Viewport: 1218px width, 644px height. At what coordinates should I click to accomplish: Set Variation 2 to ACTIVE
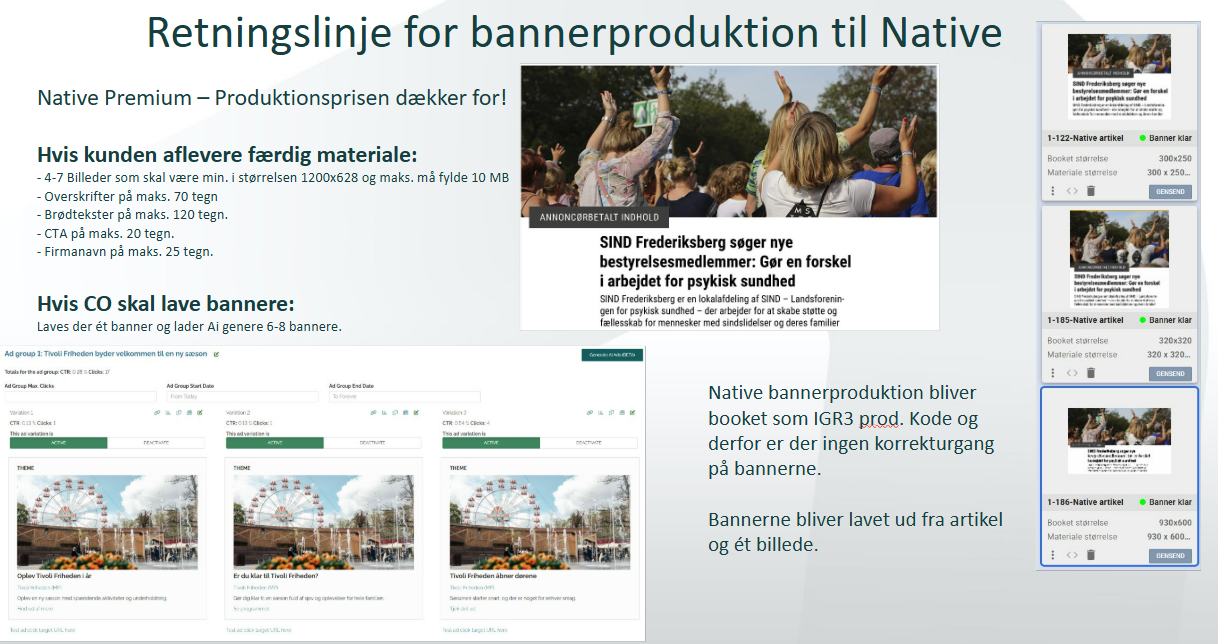[x=274, y=443]
